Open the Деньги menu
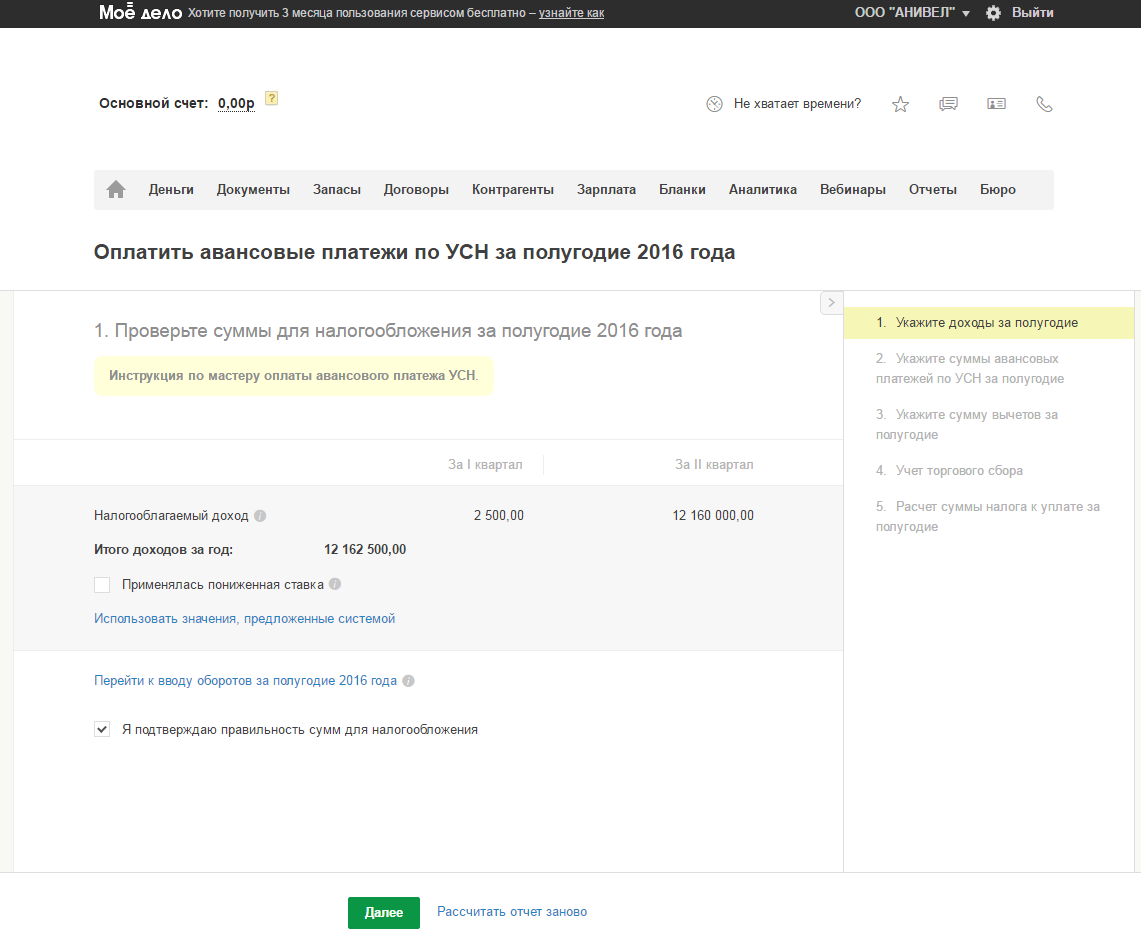 (171, 189)
